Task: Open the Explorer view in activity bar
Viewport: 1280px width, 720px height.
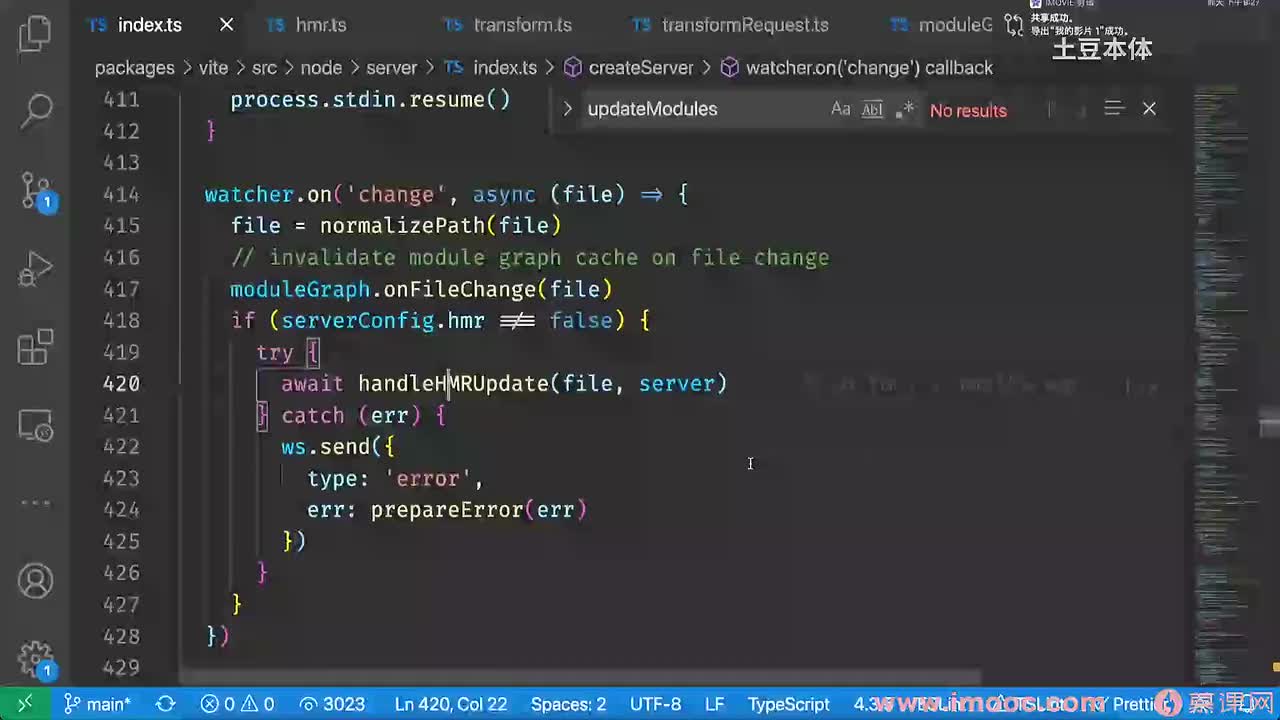Action: (35, 33)
